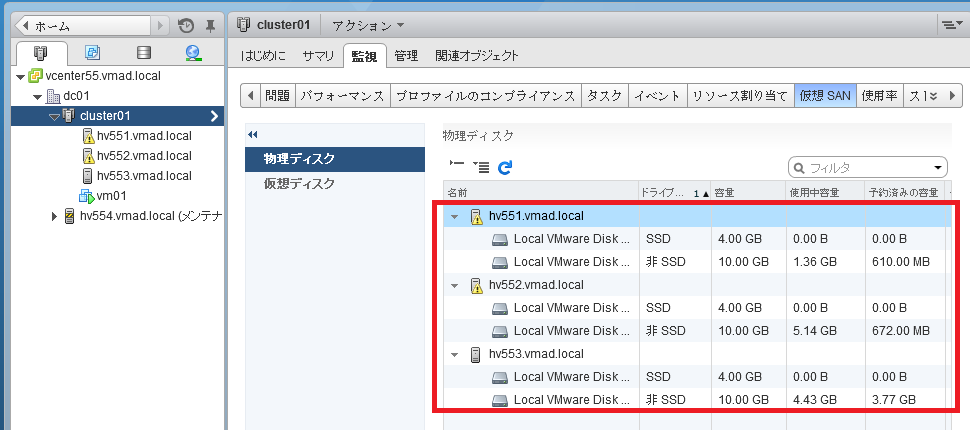Sort by the 予約済みの容量 column header

(x=904, y=193)
